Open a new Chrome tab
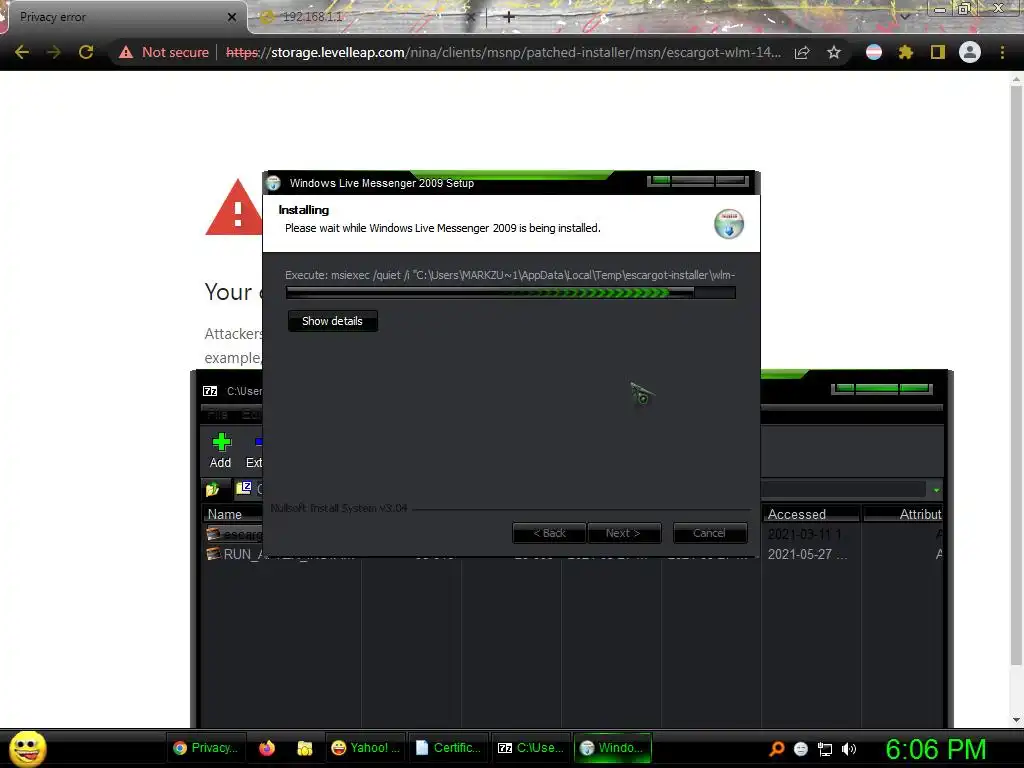This screenshot has height=768, width=1024. click(509, 17)
